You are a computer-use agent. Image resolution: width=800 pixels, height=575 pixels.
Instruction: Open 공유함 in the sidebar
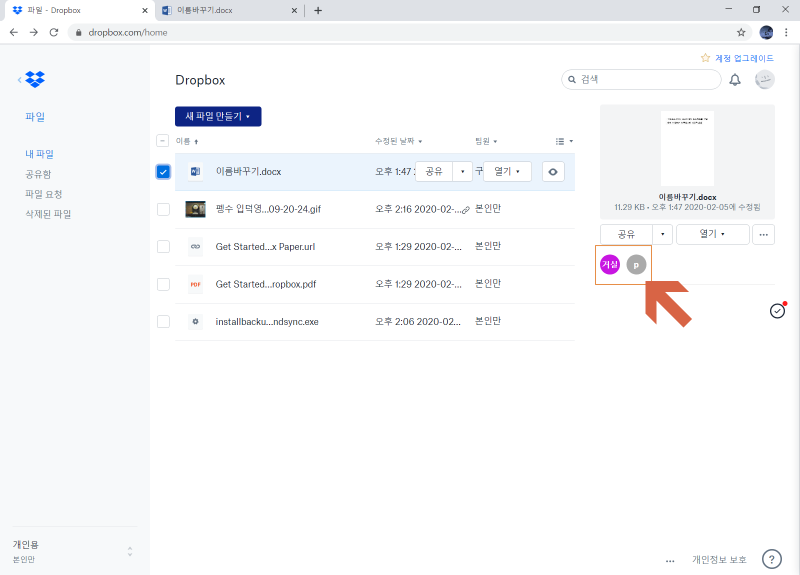(38, 174)
